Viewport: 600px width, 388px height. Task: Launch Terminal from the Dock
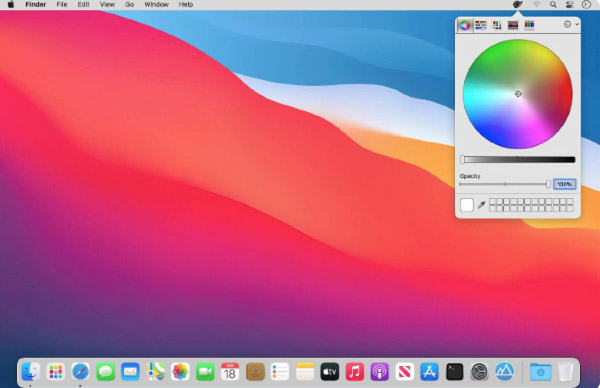click(x=455, y=372)
